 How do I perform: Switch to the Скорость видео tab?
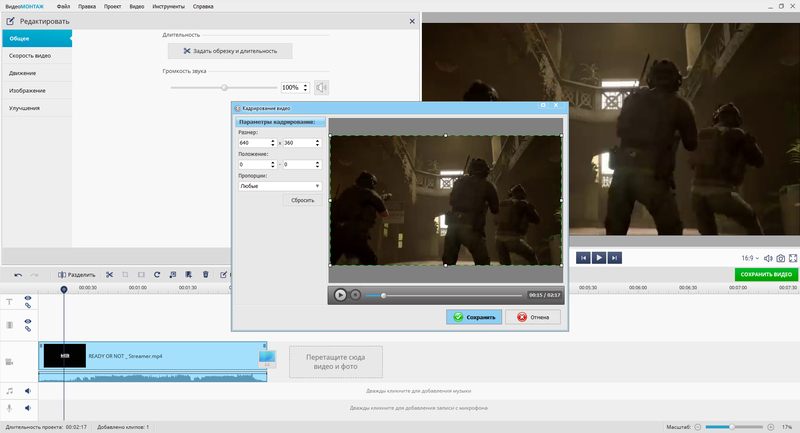tap(37, 56)
